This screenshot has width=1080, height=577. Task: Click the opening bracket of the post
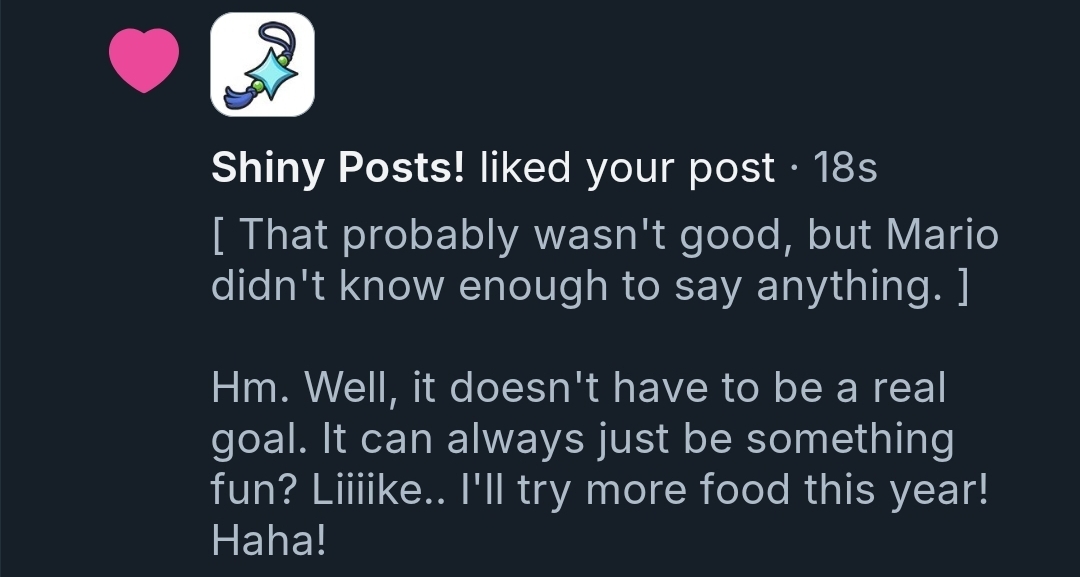coord(217,236)
